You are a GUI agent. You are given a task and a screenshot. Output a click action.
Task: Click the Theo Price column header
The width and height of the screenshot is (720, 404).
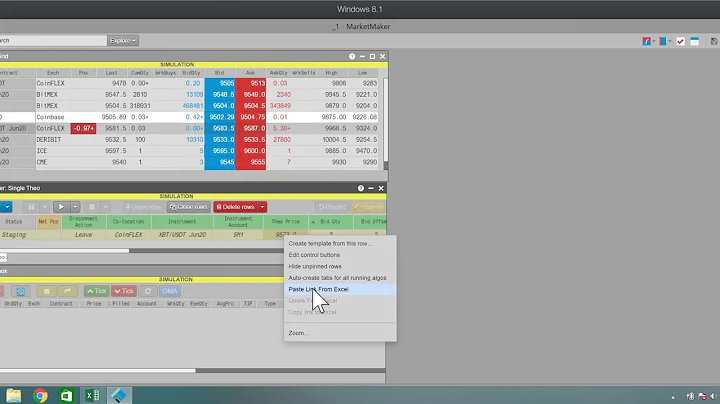coord(286,222)
